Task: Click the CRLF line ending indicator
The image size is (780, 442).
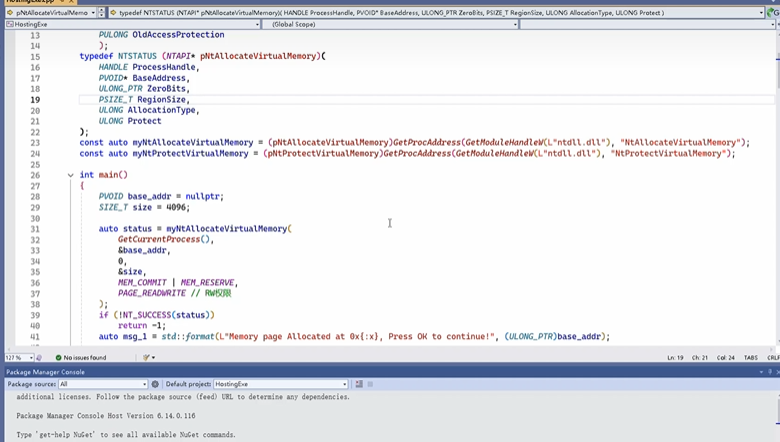Action: click(x=774, y=357)
